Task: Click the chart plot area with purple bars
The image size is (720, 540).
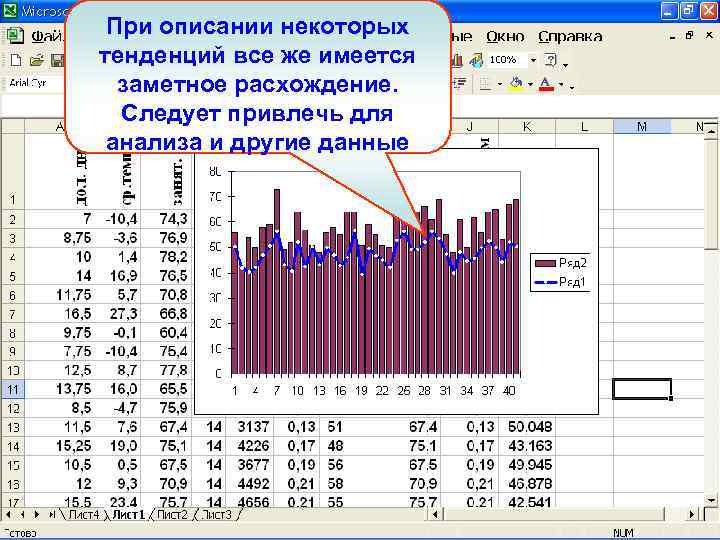Action: point(376,273)
